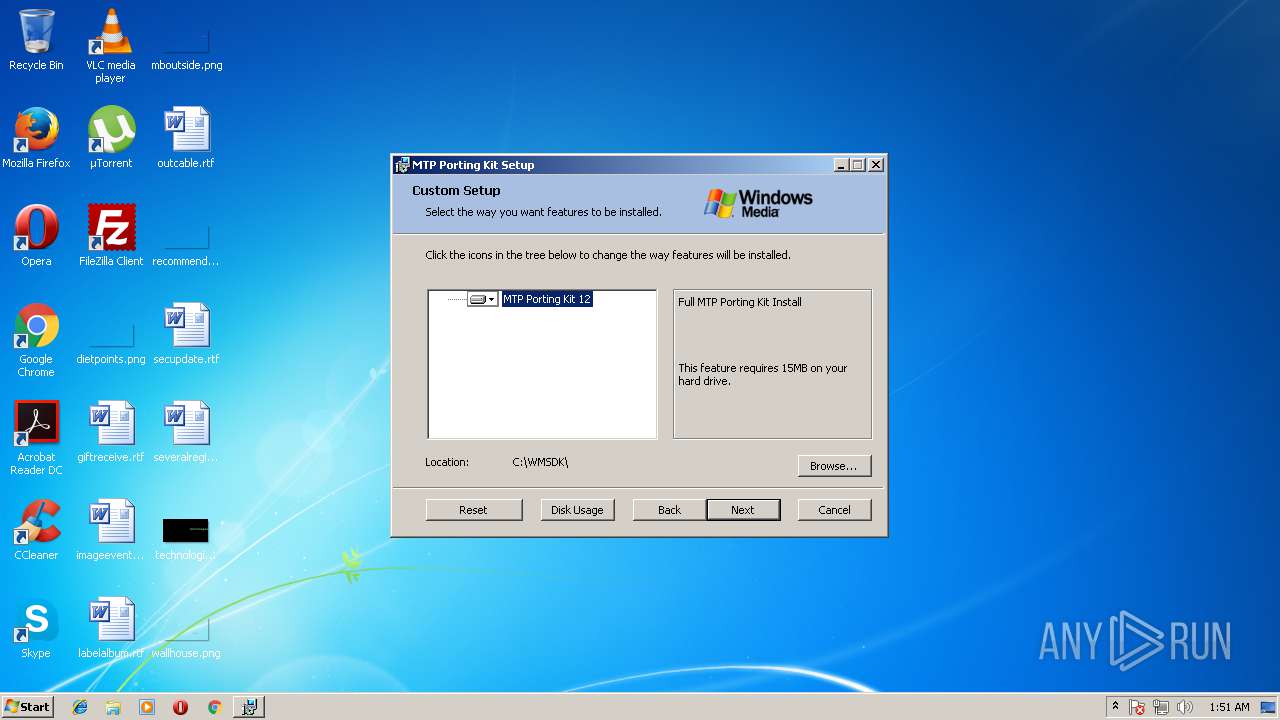The height and width of the screenshot is (720, 1280).
Task: Select dietpoints.png desktop file
Action: pos(110,344)
